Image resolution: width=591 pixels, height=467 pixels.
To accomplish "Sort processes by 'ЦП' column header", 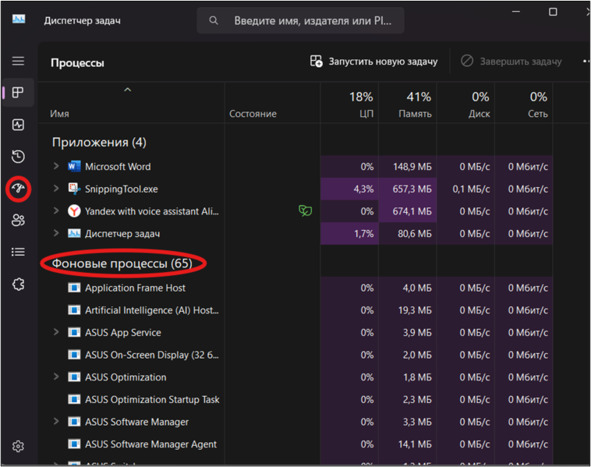I will [349, 104].
